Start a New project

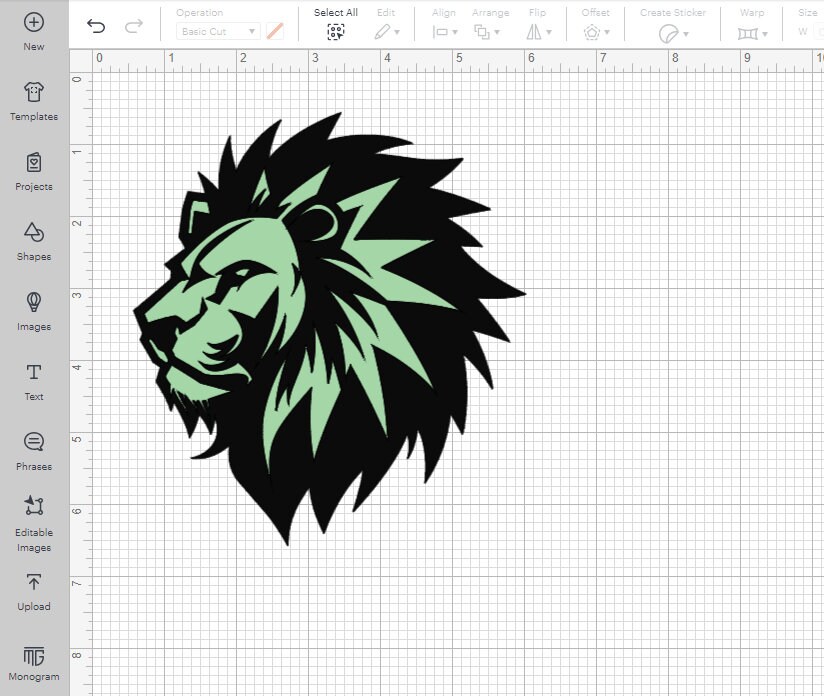tap(34, 32)
